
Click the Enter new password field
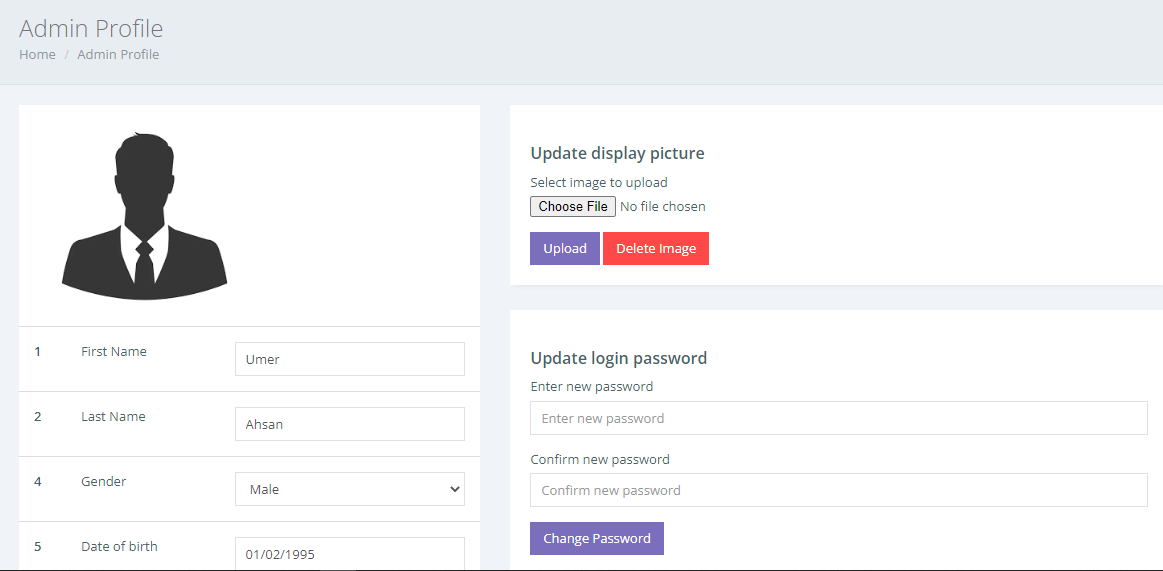click(839, 418)
